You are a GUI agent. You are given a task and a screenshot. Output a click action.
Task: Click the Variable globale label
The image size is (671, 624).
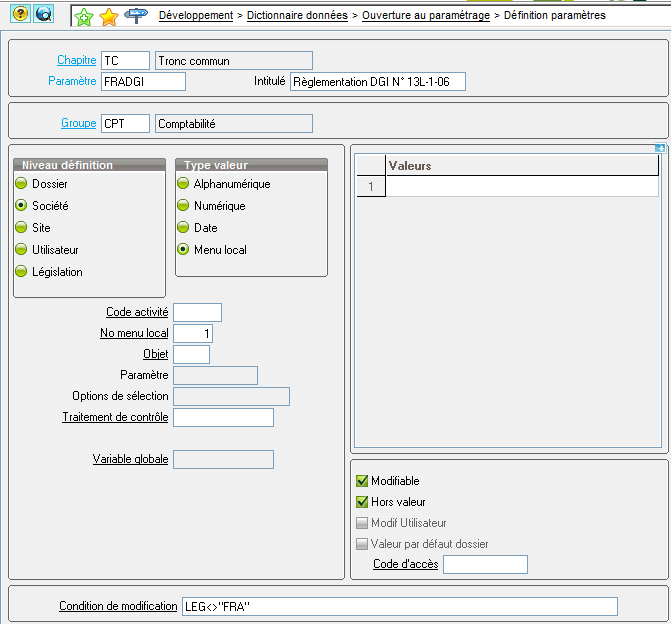point(130,459)
